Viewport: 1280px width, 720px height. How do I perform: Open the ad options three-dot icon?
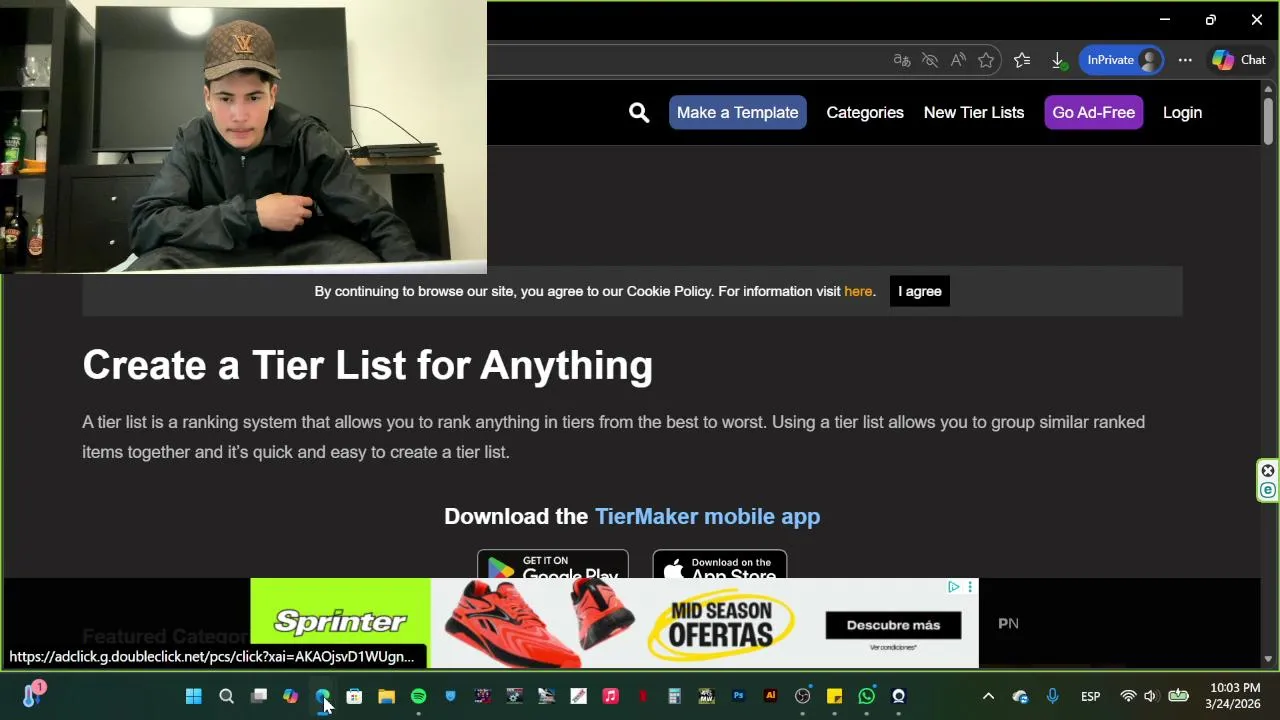pyautogui.click(x=969, y=587)
